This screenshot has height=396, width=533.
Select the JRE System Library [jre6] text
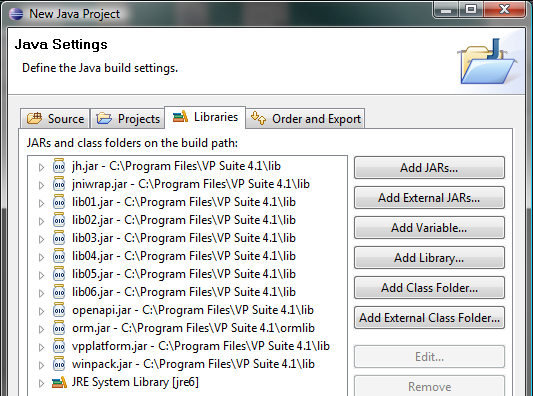click(135, 382)
